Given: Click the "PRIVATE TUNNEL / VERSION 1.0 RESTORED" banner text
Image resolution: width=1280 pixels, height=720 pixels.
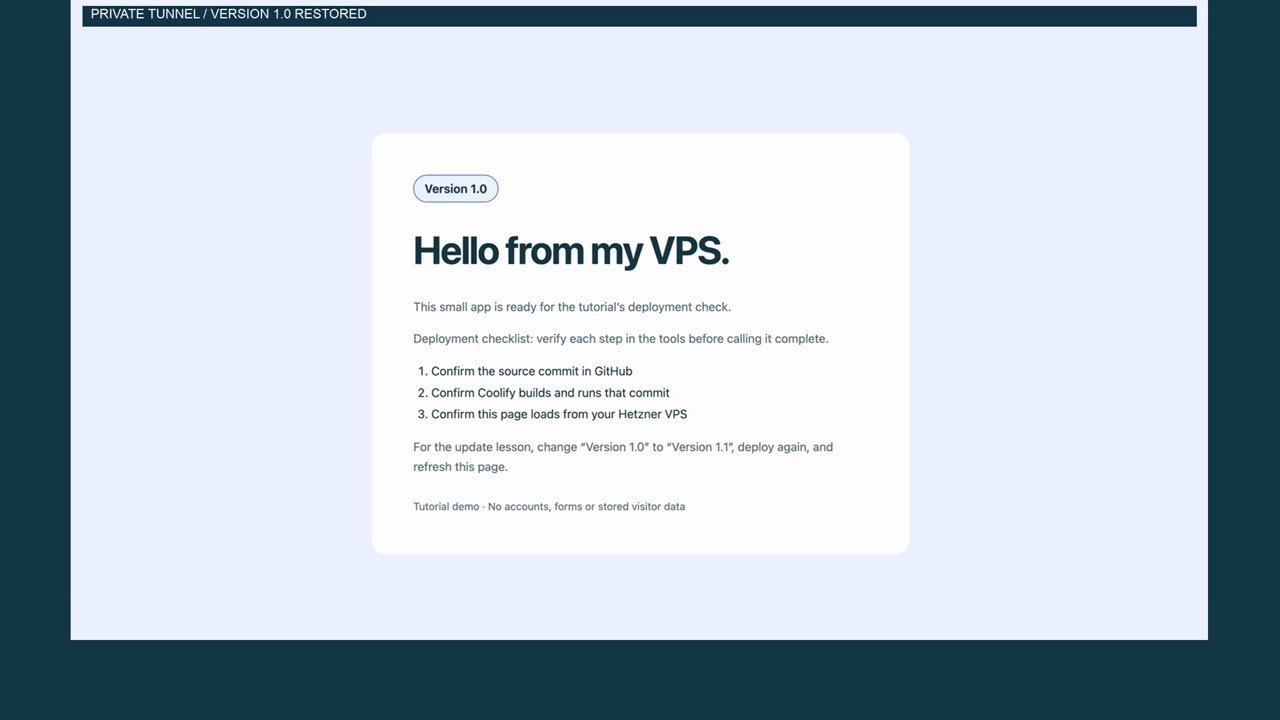Looking at the screenshot, I should 228,14.
